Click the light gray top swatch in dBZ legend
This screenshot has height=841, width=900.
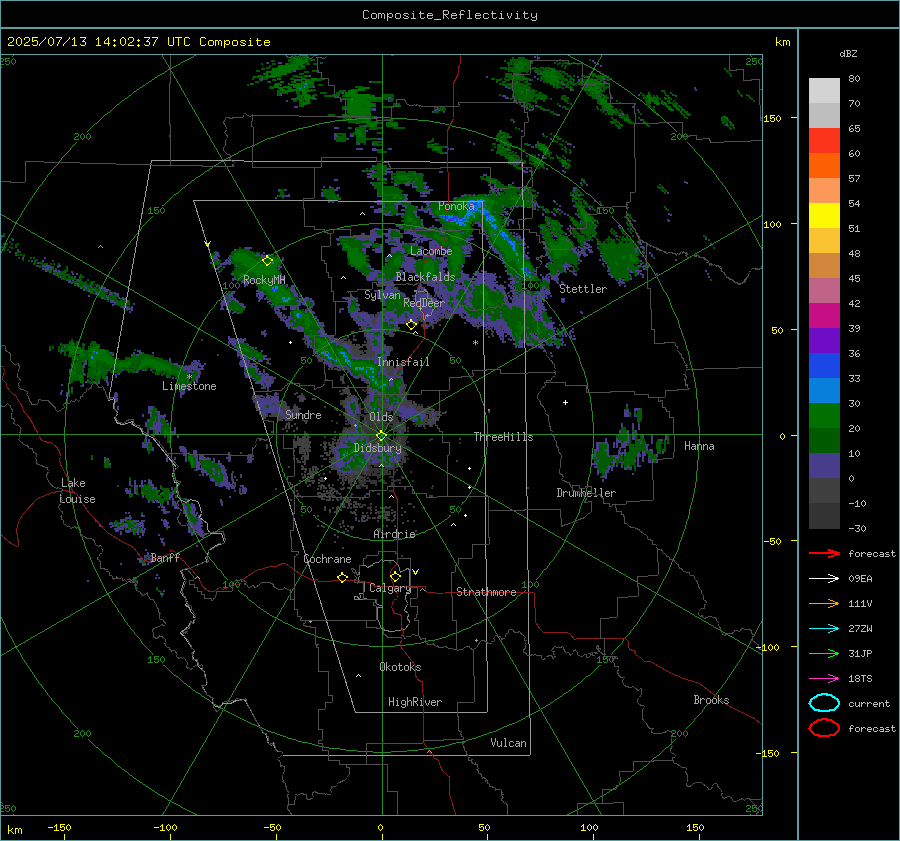824,91
